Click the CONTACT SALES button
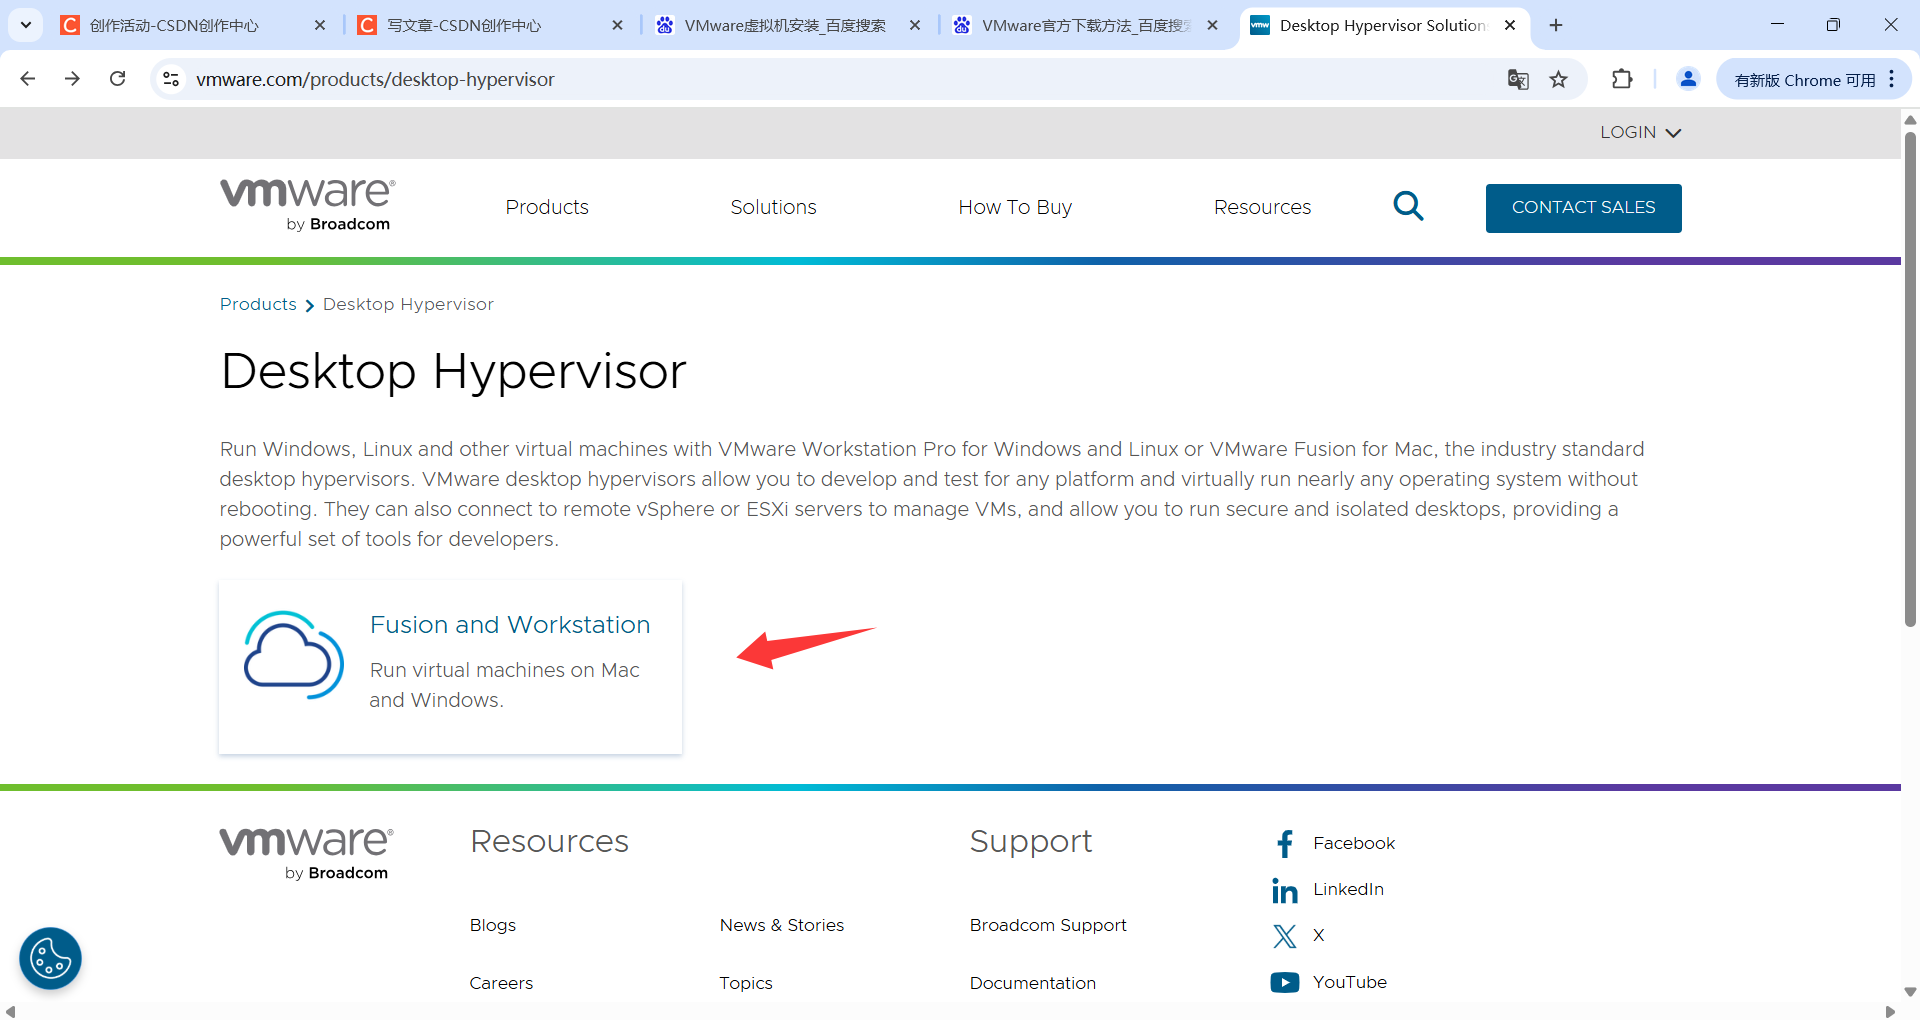 coord(1583,208)
